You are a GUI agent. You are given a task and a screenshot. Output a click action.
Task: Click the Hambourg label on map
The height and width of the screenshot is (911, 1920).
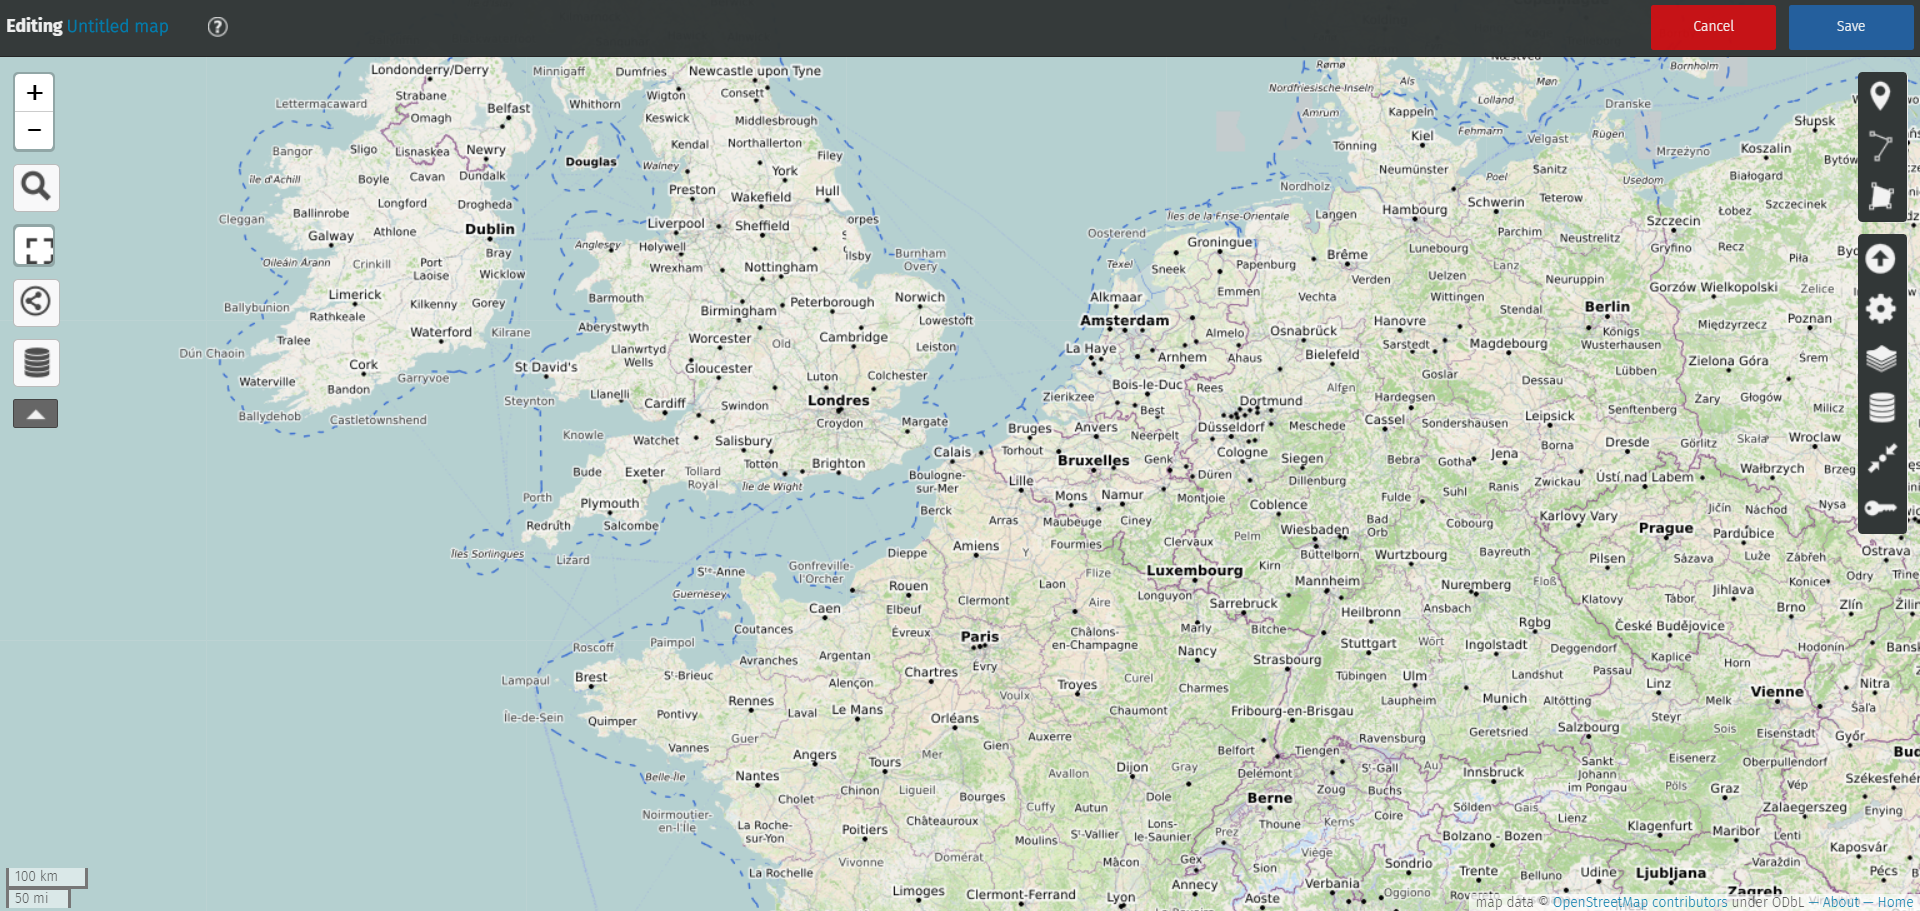coord(1414,210)
